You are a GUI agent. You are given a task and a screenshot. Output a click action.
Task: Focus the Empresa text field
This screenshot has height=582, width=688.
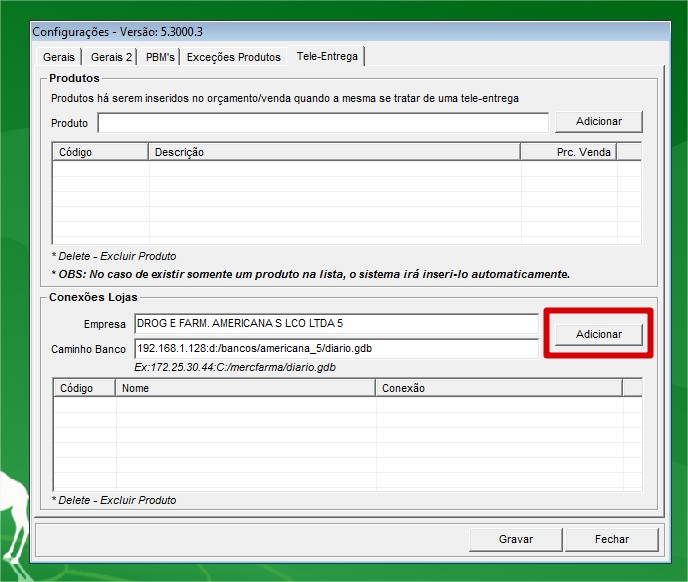click(336, 324)
